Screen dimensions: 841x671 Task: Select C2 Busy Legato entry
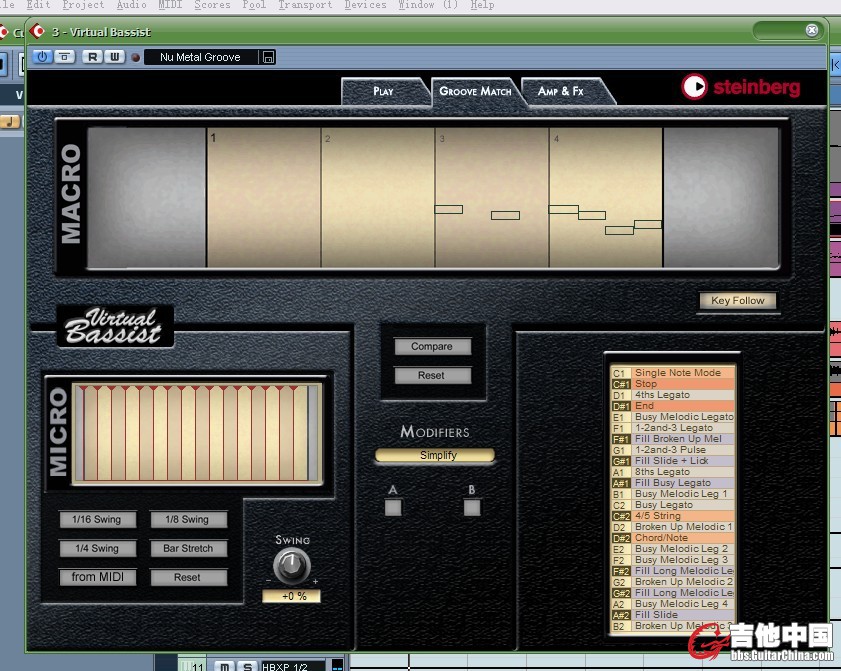pos(673,505)
